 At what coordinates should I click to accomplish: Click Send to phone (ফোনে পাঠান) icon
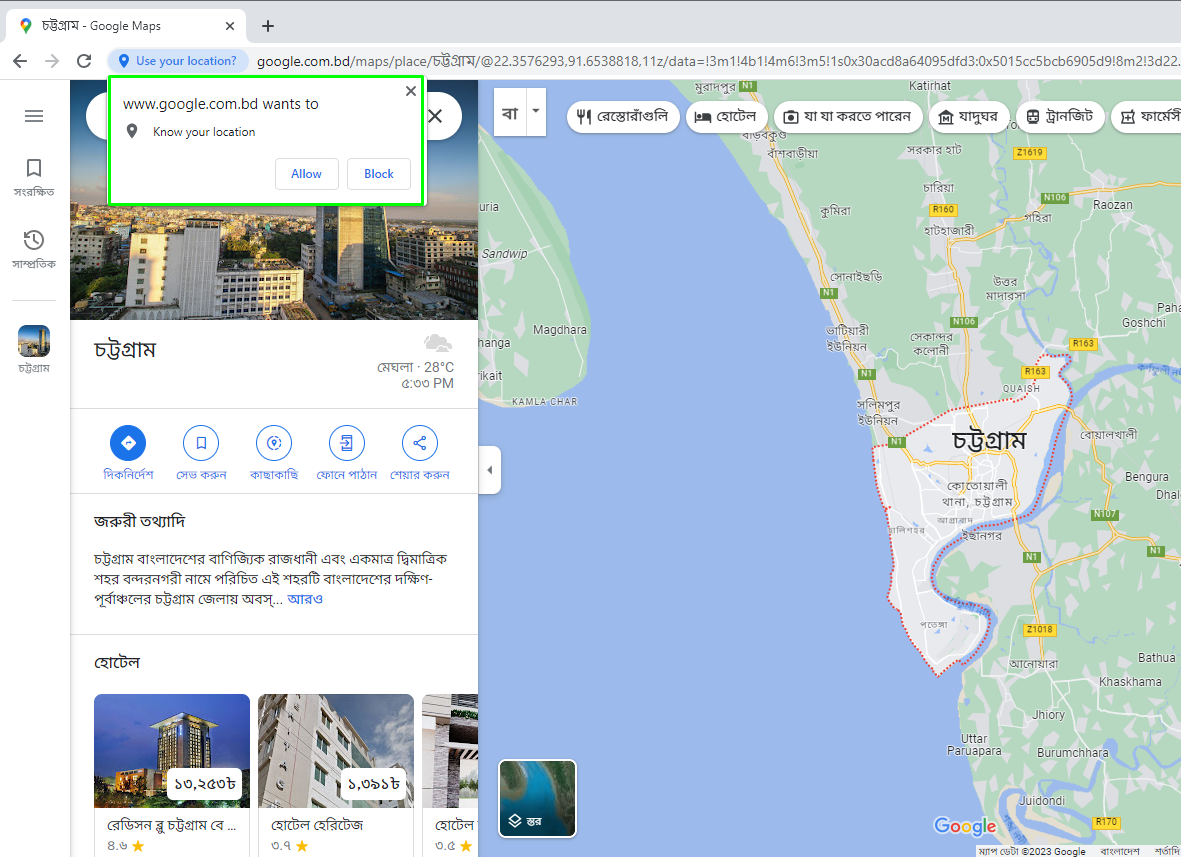coord(346,443)
